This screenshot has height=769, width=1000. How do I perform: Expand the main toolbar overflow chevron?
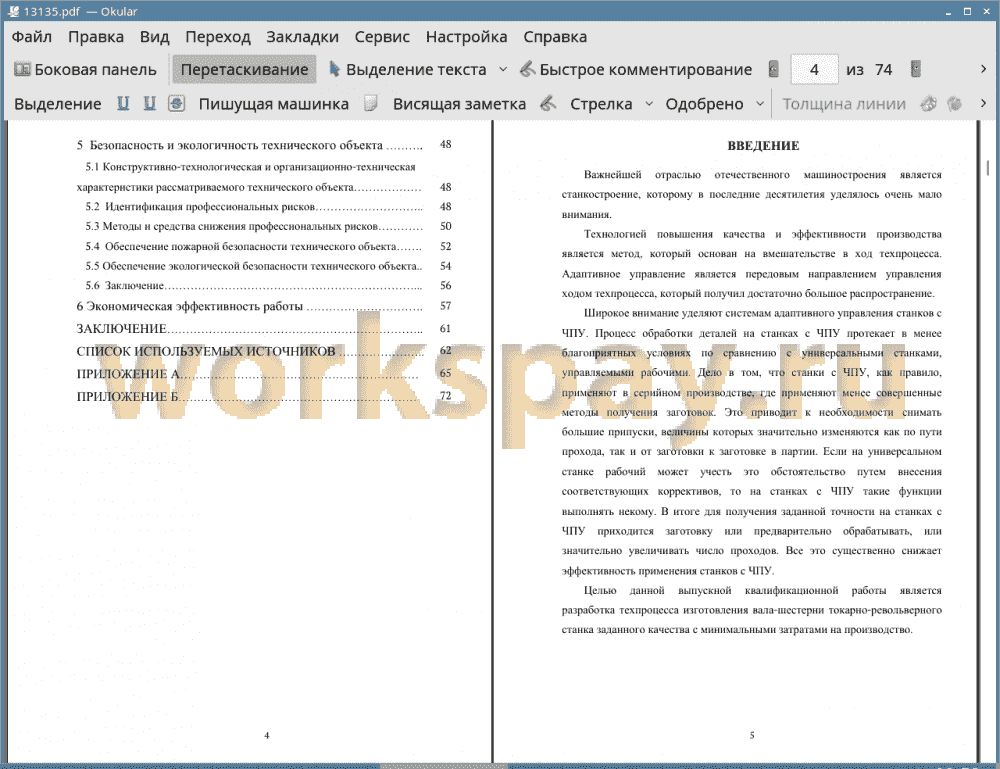[983, 69]
